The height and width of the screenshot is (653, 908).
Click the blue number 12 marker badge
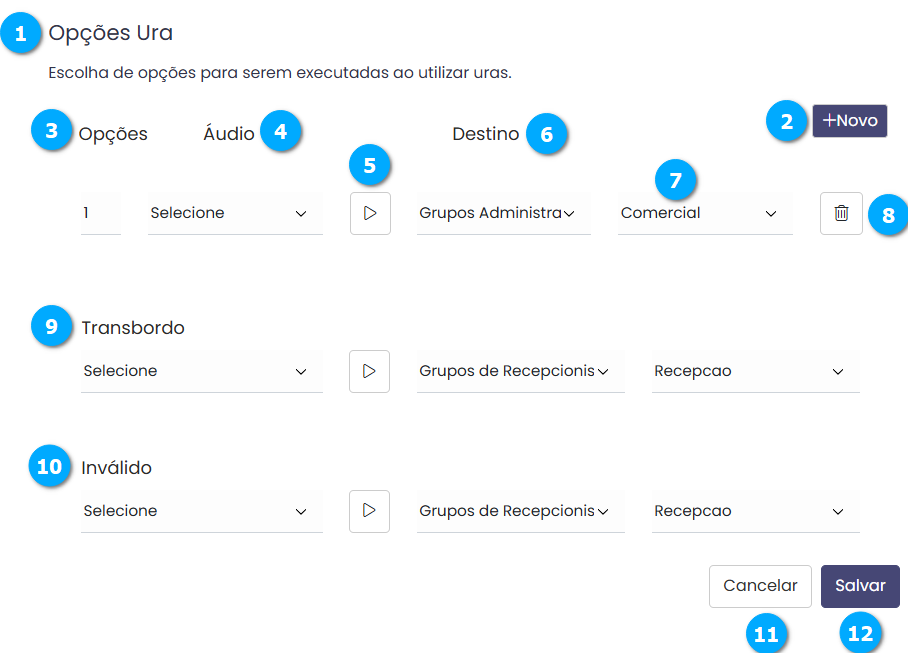tap(860, 633)
